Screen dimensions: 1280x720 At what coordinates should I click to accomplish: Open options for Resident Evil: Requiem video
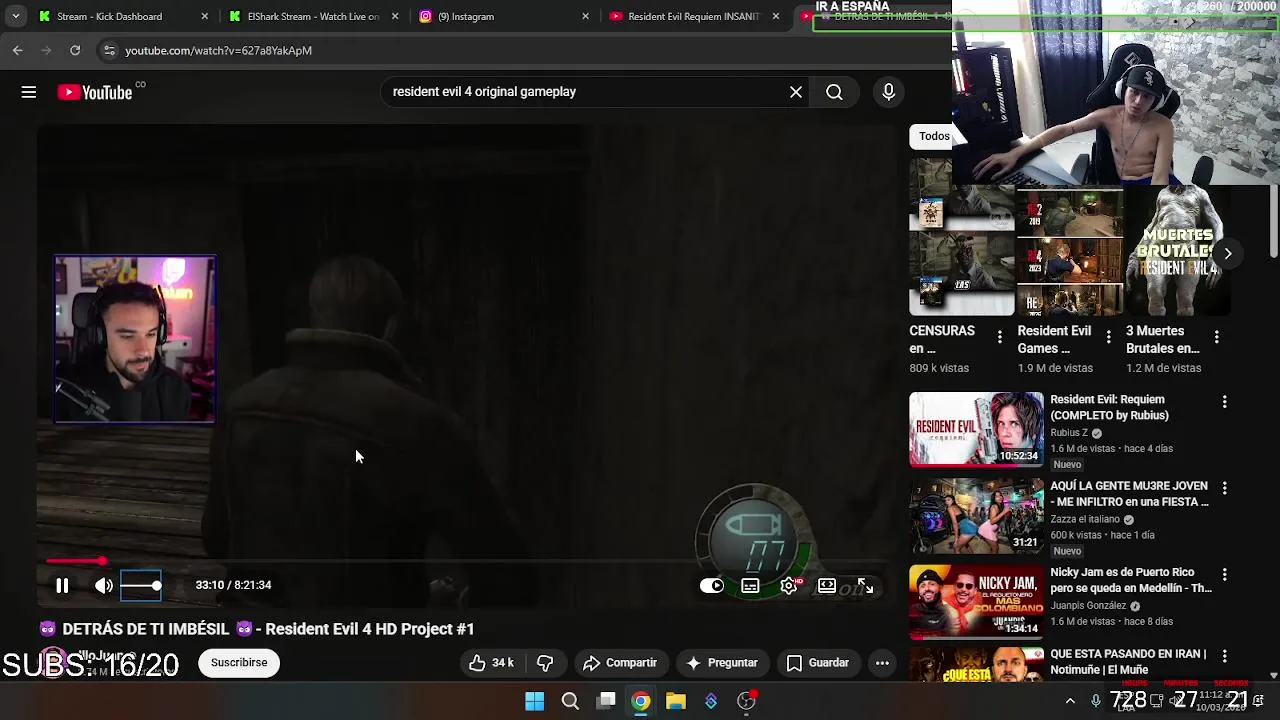pos(1225,402)
